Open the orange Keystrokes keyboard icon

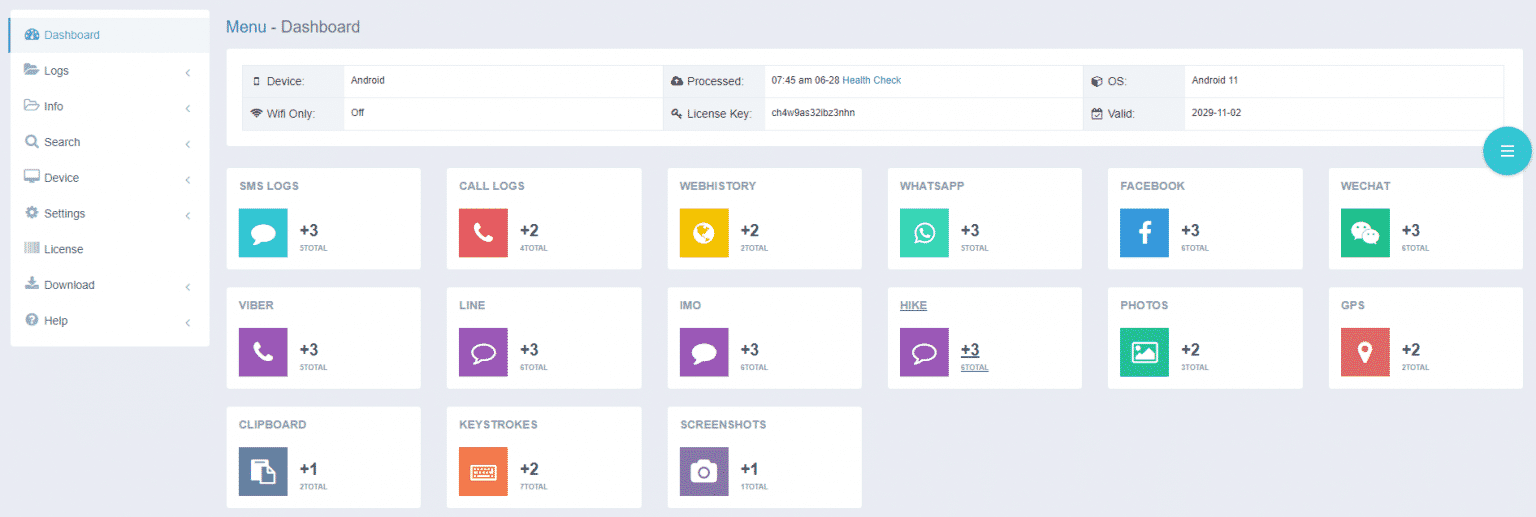point(483,472)
